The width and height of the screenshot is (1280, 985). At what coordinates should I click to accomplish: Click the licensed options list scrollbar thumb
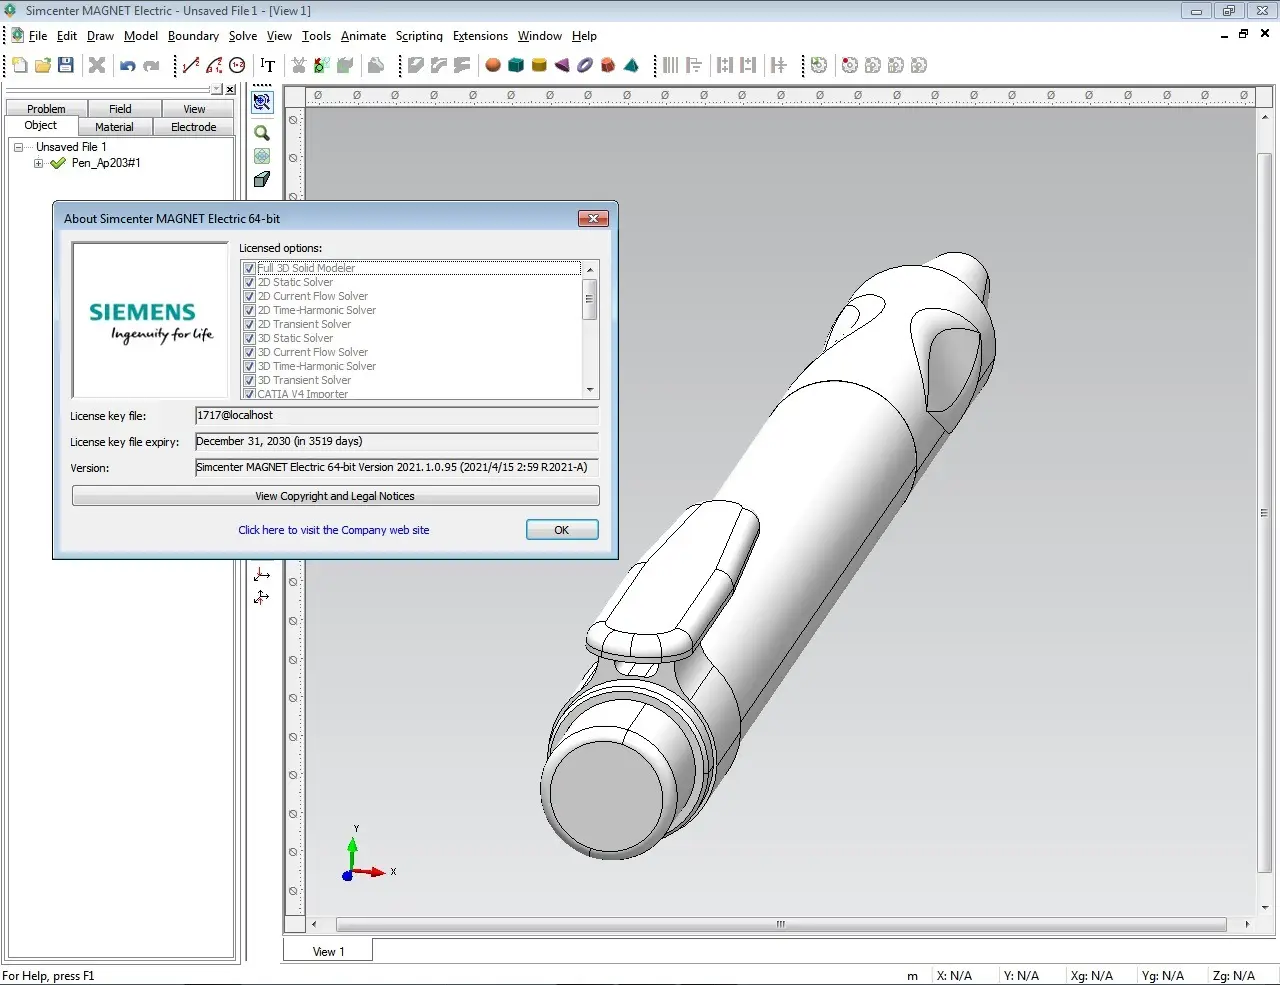(589, 298)
